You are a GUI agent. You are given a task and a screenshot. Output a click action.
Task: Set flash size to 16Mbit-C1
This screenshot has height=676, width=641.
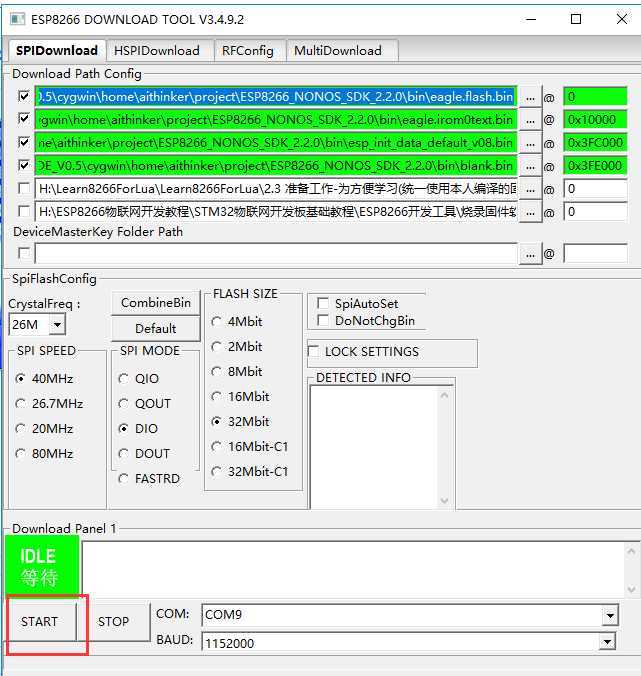216,447
